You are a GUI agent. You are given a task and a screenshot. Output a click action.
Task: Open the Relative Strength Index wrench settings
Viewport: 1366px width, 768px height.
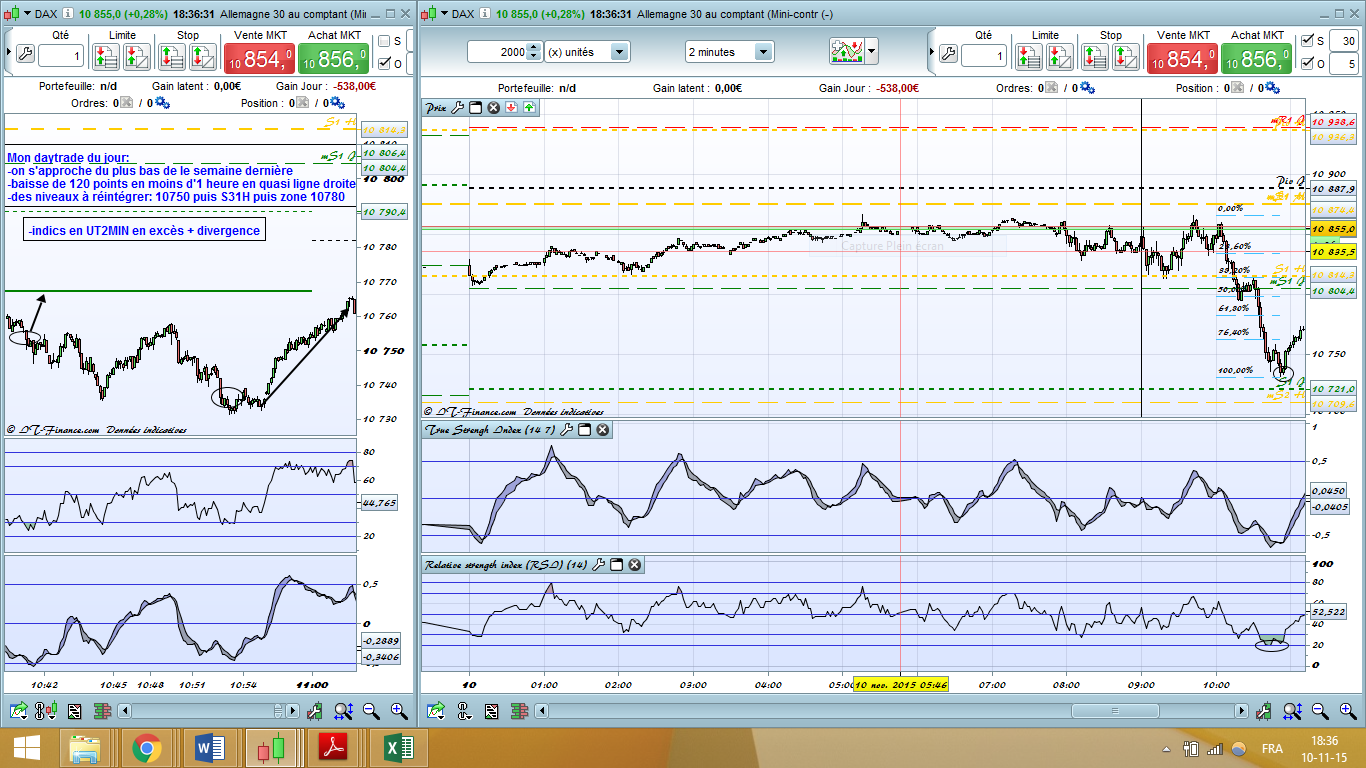click(598, 565)
